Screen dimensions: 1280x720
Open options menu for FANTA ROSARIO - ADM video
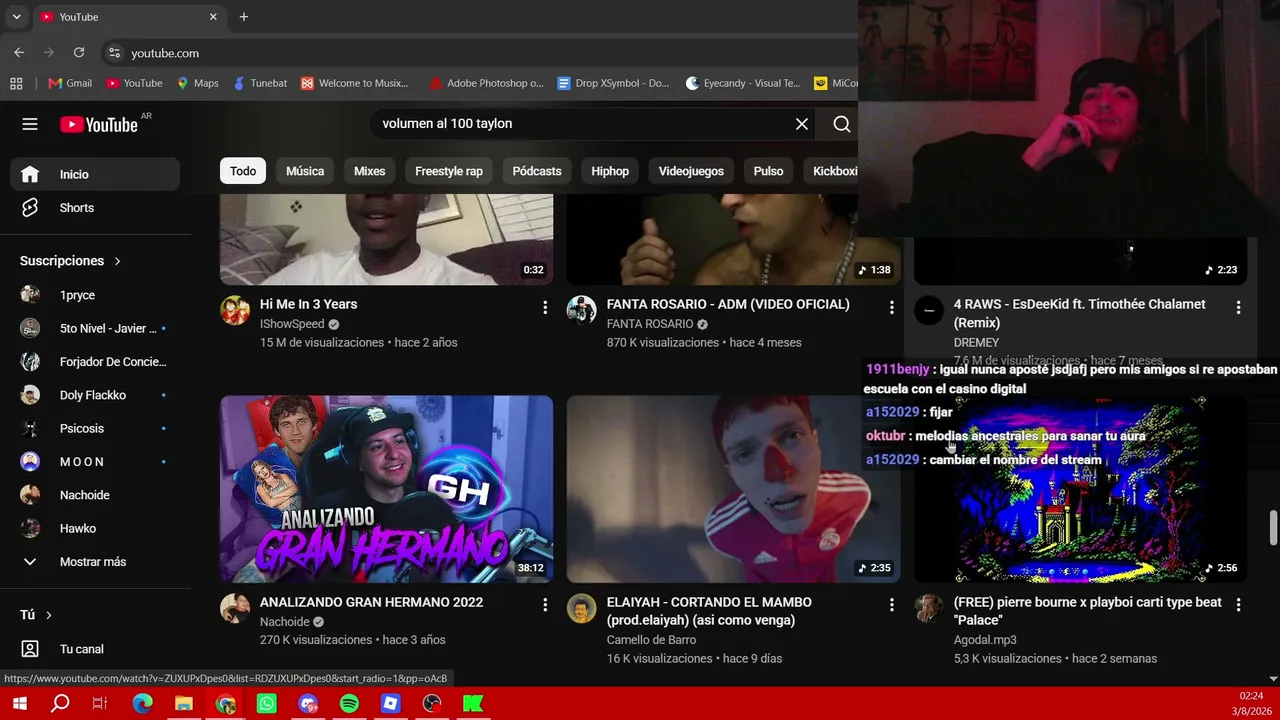892,308
